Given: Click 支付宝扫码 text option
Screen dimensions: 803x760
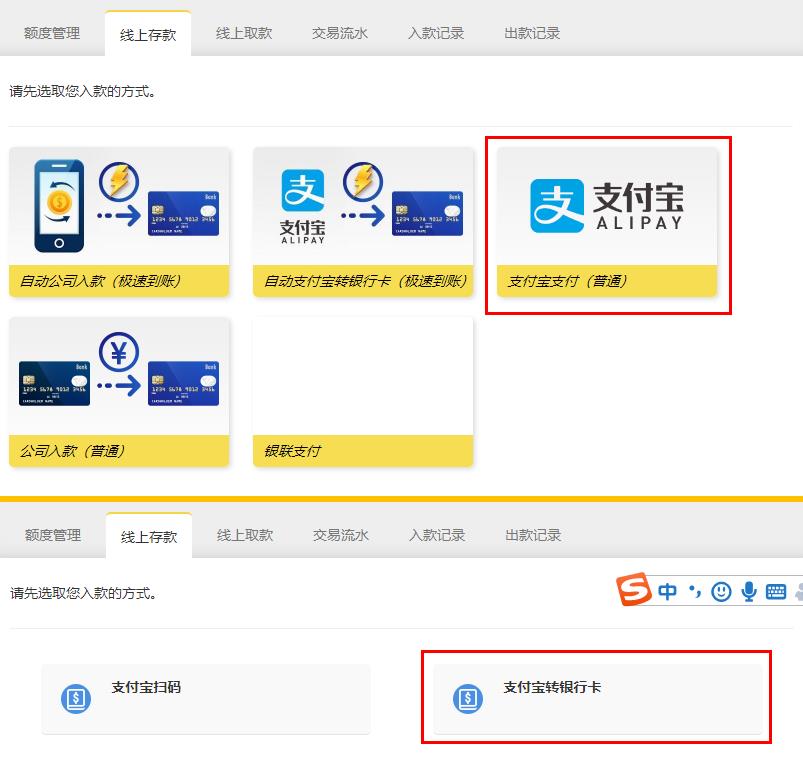Looking at the screenshot, I should tap(146, 688).
